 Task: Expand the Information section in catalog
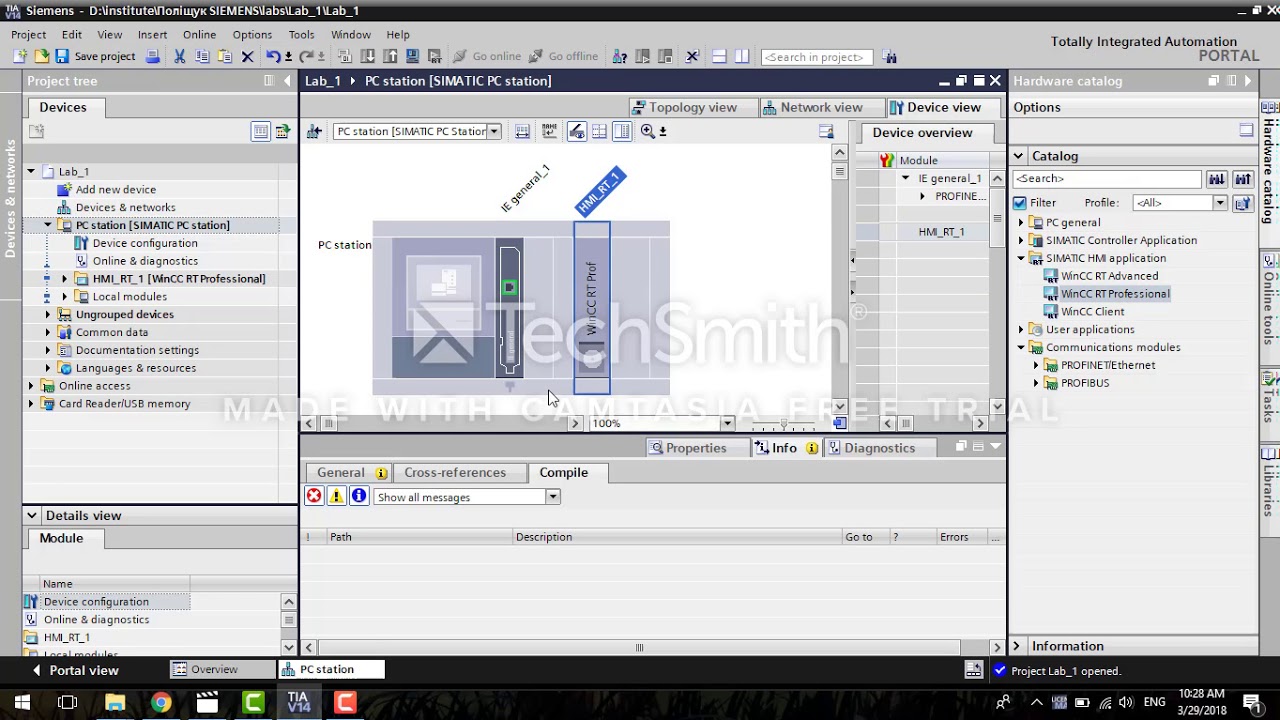[1017, 646]
